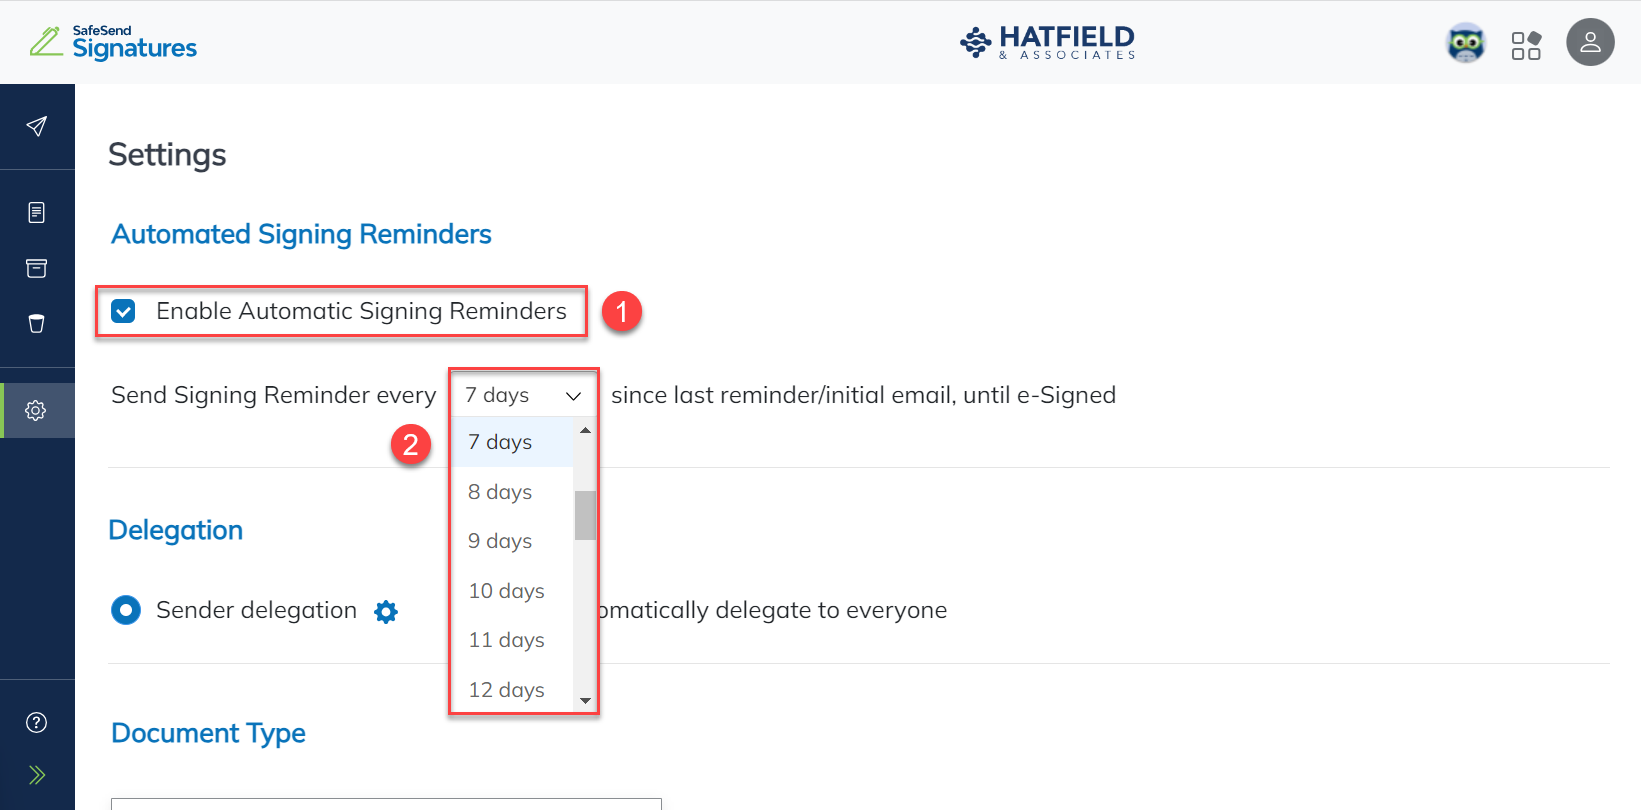Open the Help question mark icon
Viewport: 1641px width, 810px height.
pyautogui.click(x=37, y=721)
